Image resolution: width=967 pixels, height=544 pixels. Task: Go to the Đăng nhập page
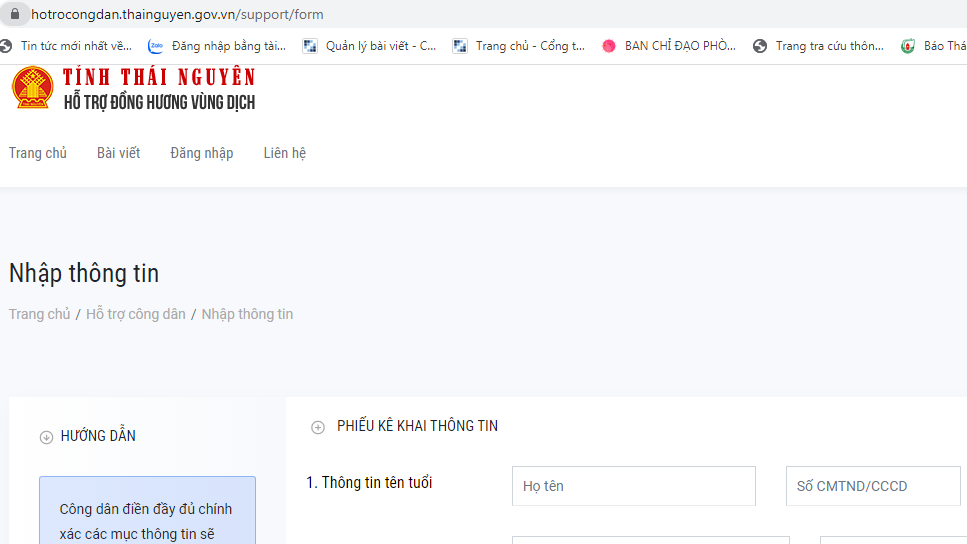pyautogui.click(x=201, y=153)
